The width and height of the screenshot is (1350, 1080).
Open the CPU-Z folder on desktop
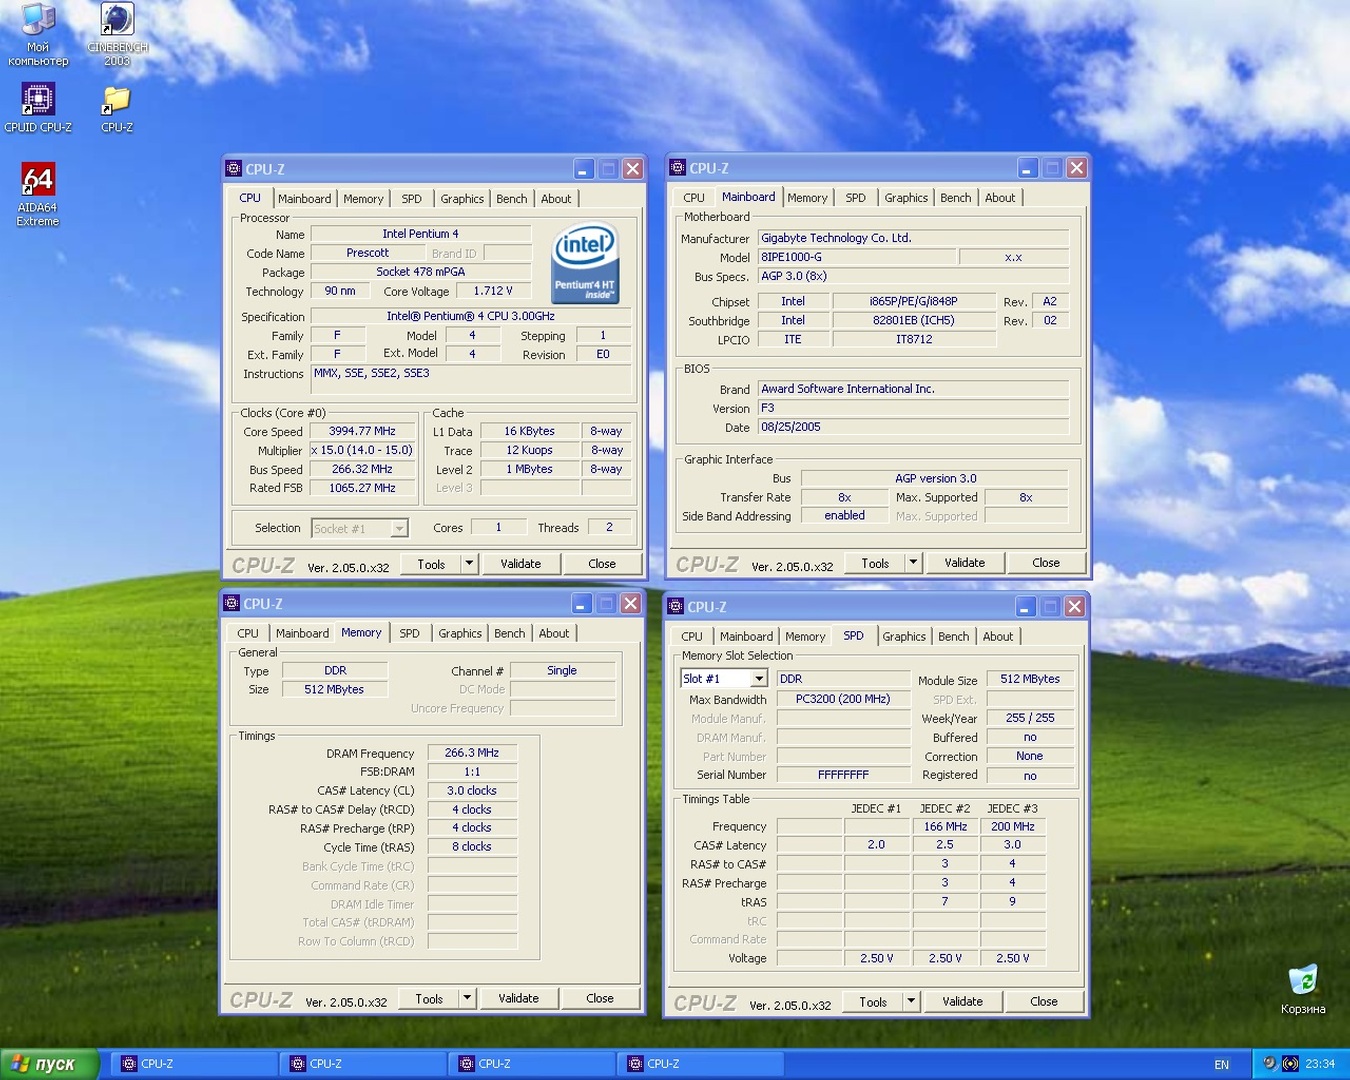click(117, 108)
